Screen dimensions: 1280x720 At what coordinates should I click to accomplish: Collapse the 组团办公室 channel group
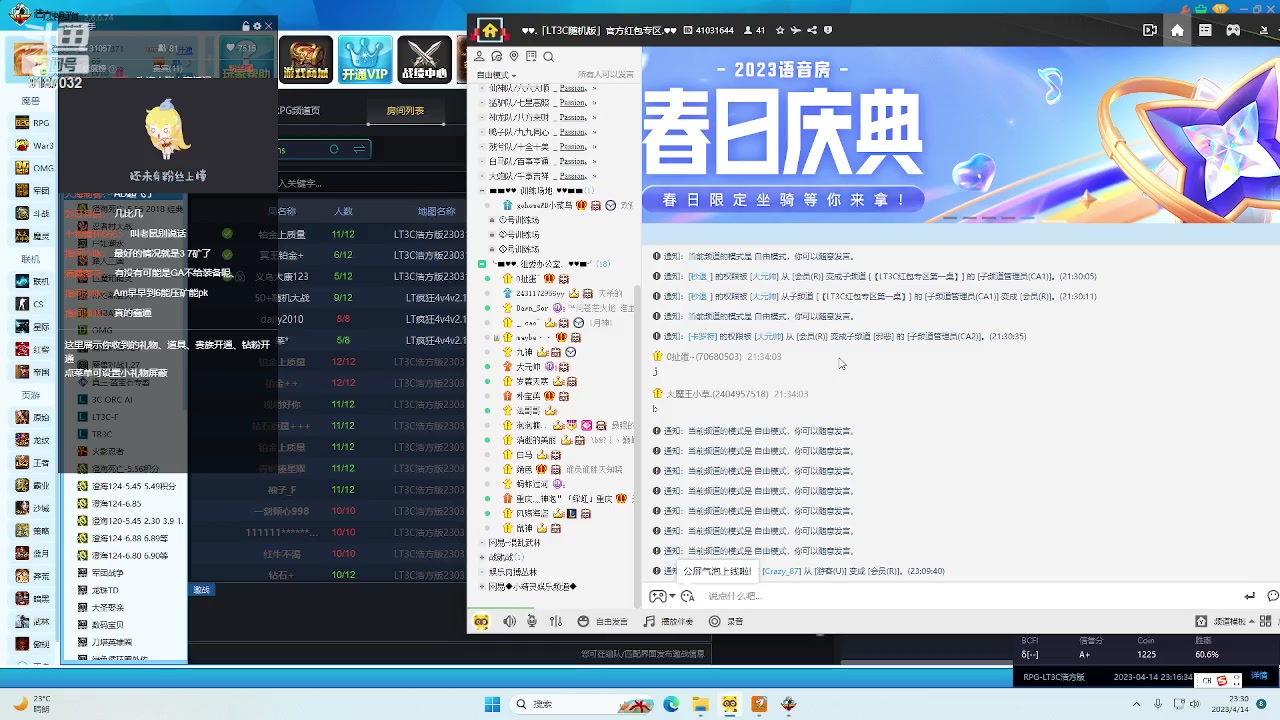[x=482, y=264]
